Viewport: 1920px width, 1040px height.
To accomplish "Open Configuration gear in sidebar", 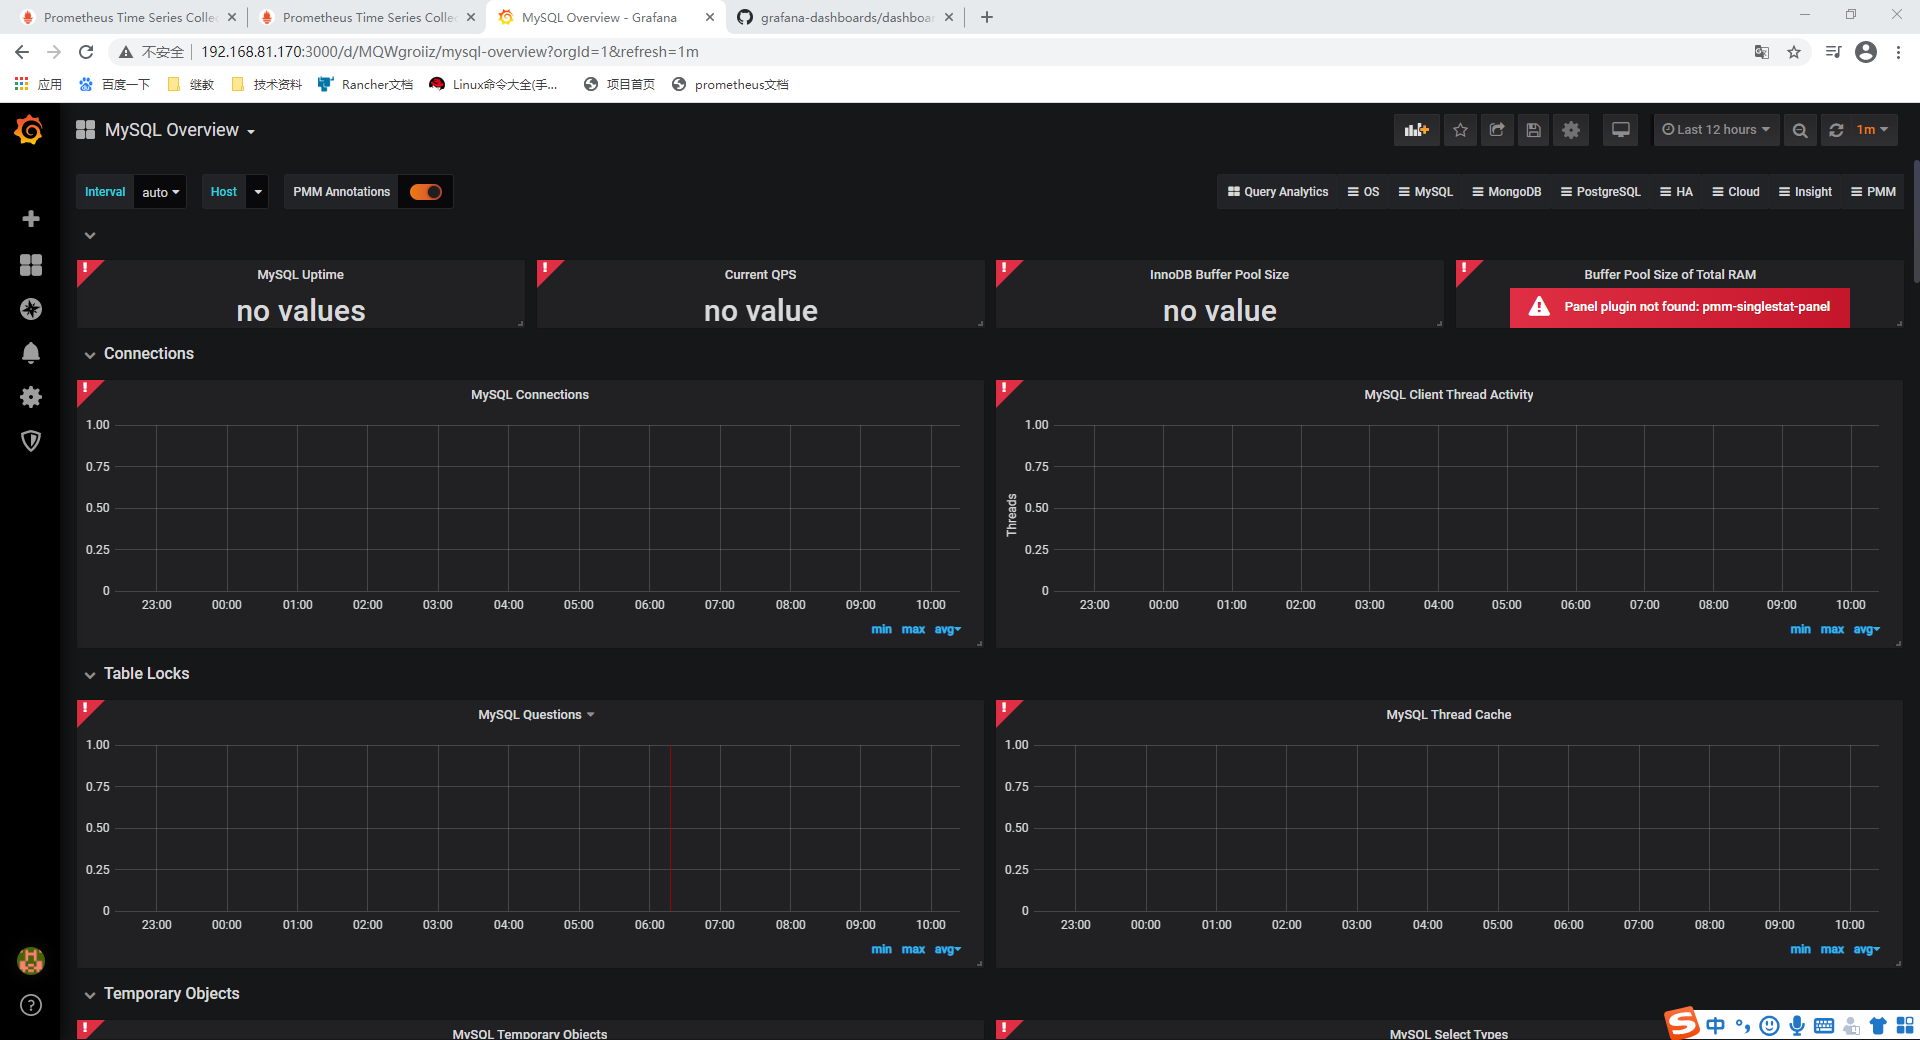I will tap(31, 397).
